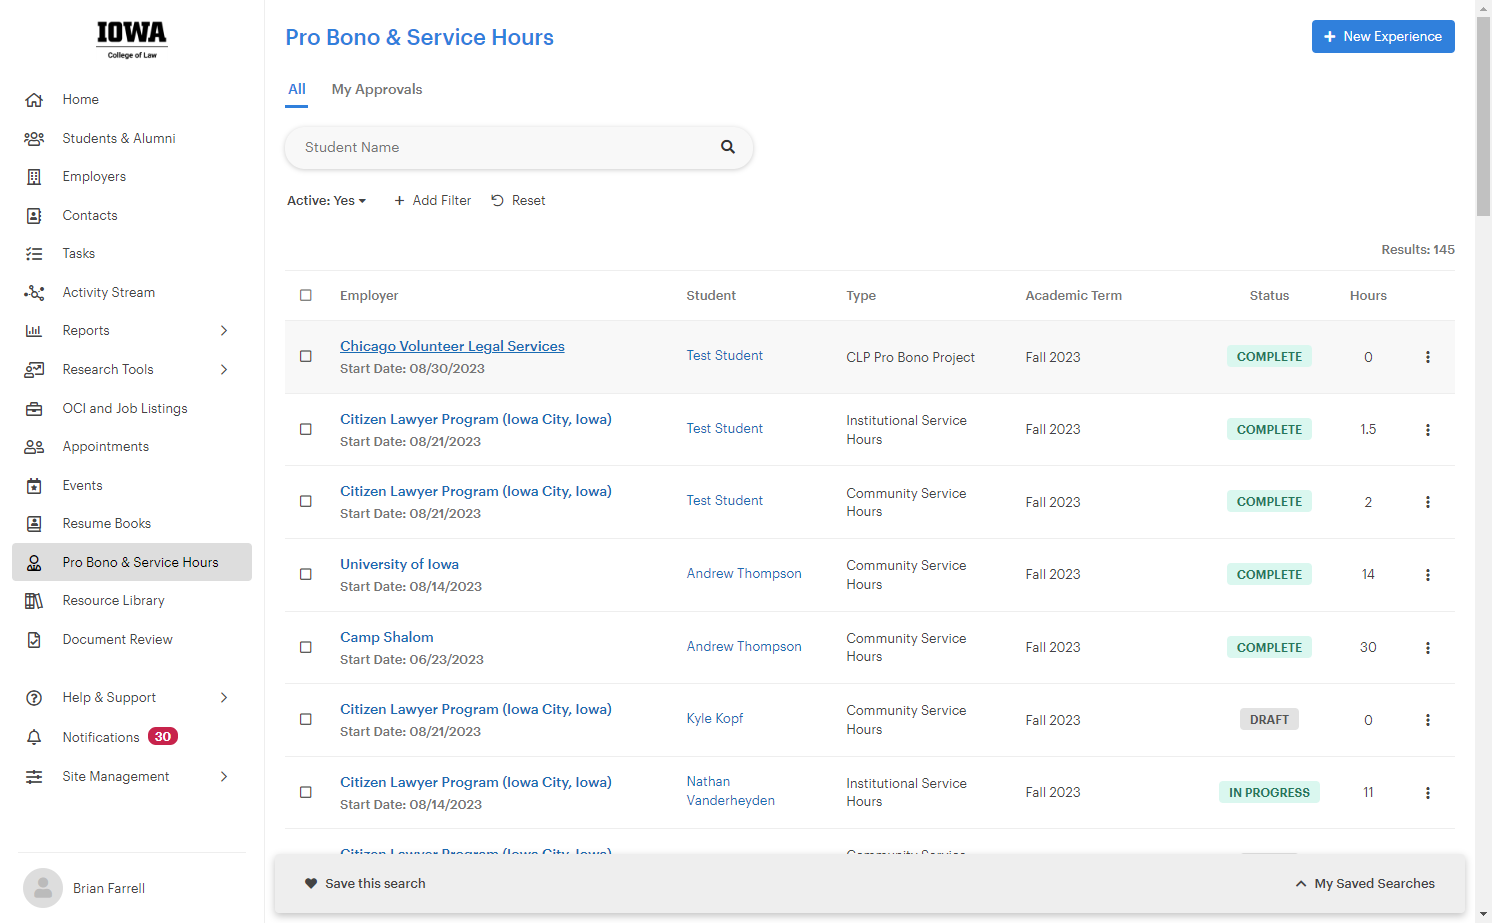Click the Activity Stream icon
The width and height of the screenshot is (1492, 923).
[34, 293]
